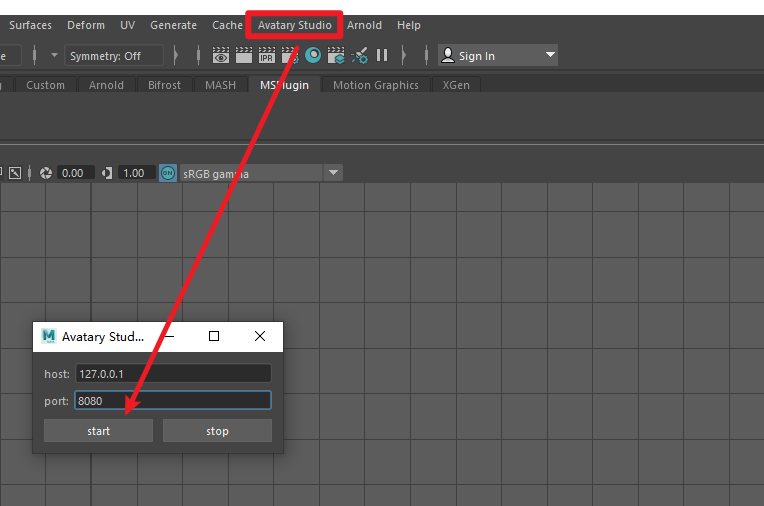The image size is (764, 506).
Task: Open the Arnold menu
Action: 364,25
